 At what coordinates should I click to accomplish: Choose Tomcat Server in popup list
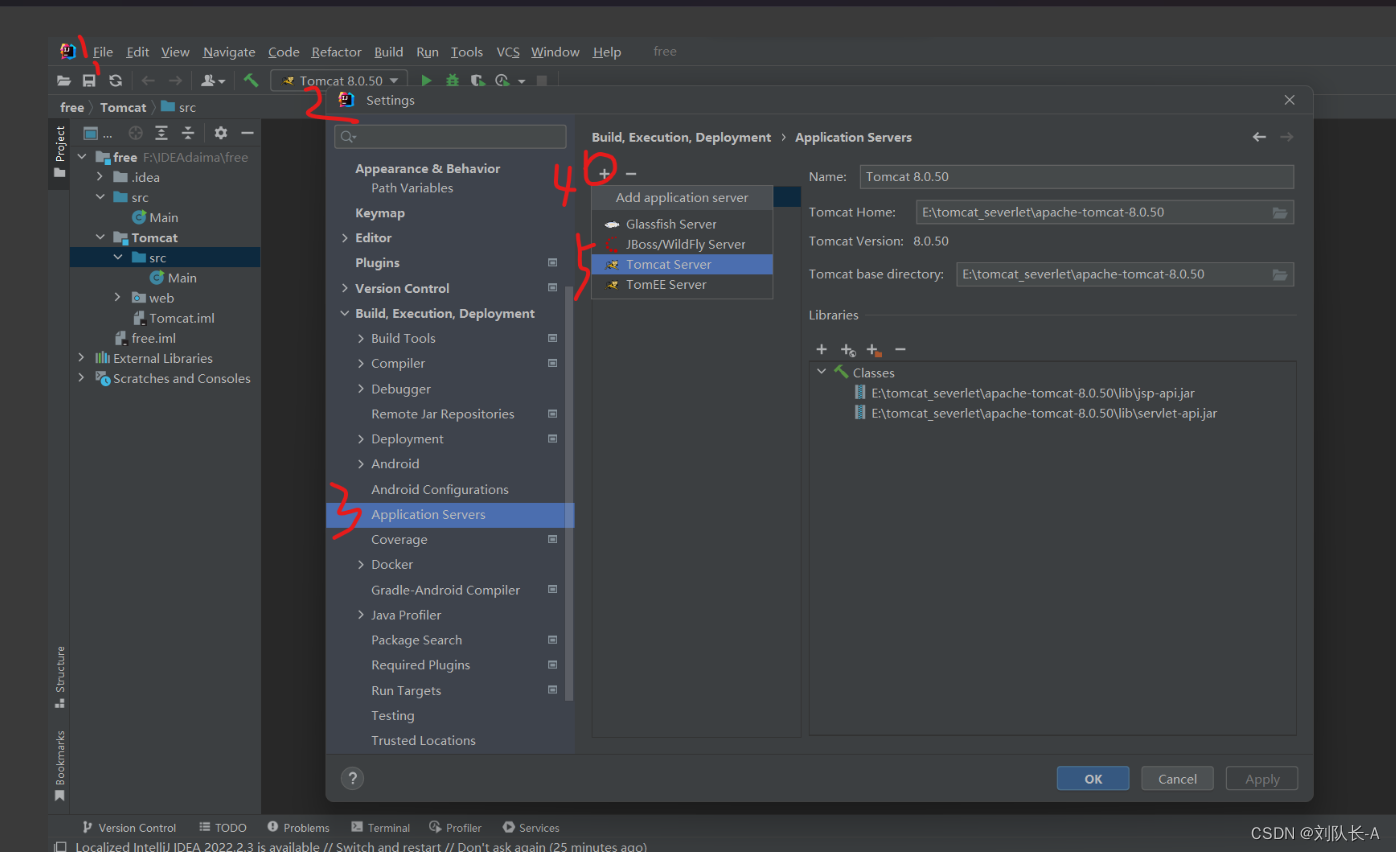682,264
